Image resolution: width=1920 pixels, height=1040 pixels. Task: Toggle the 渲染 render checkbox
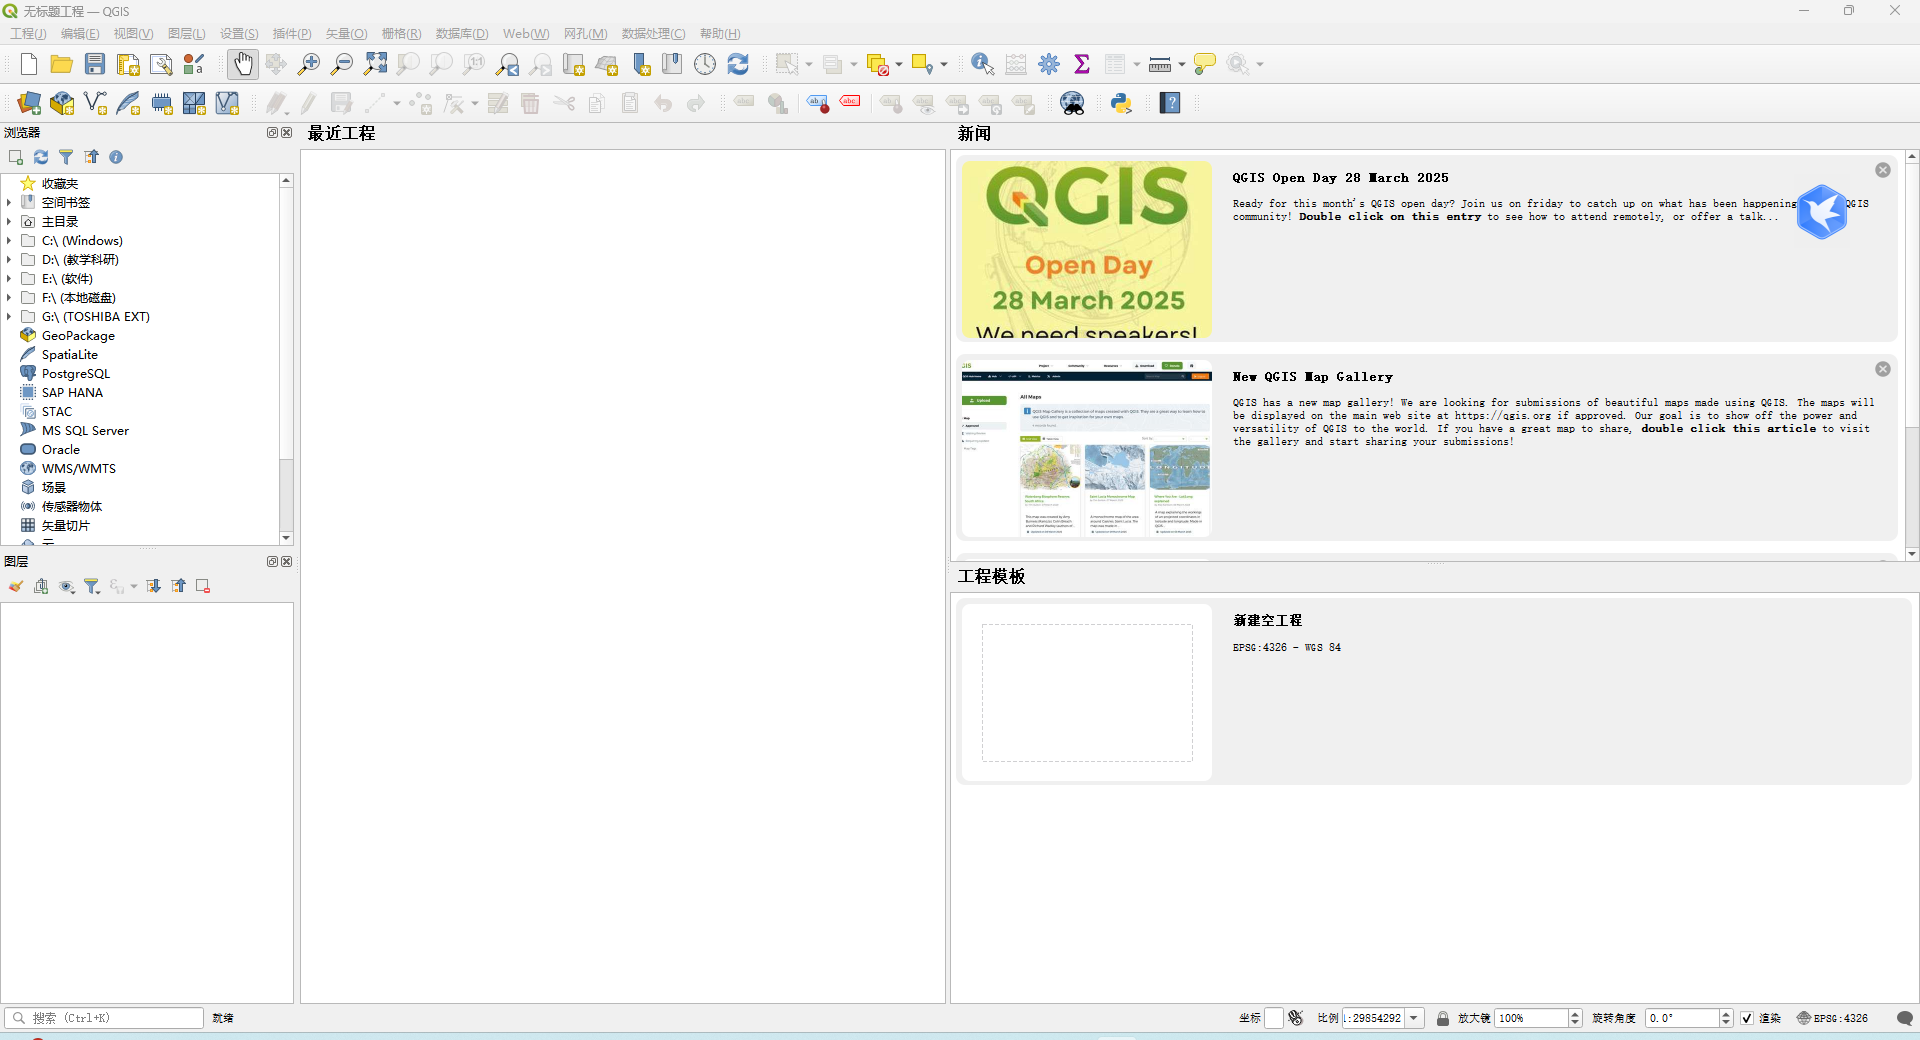[x=1747, y=1018]
